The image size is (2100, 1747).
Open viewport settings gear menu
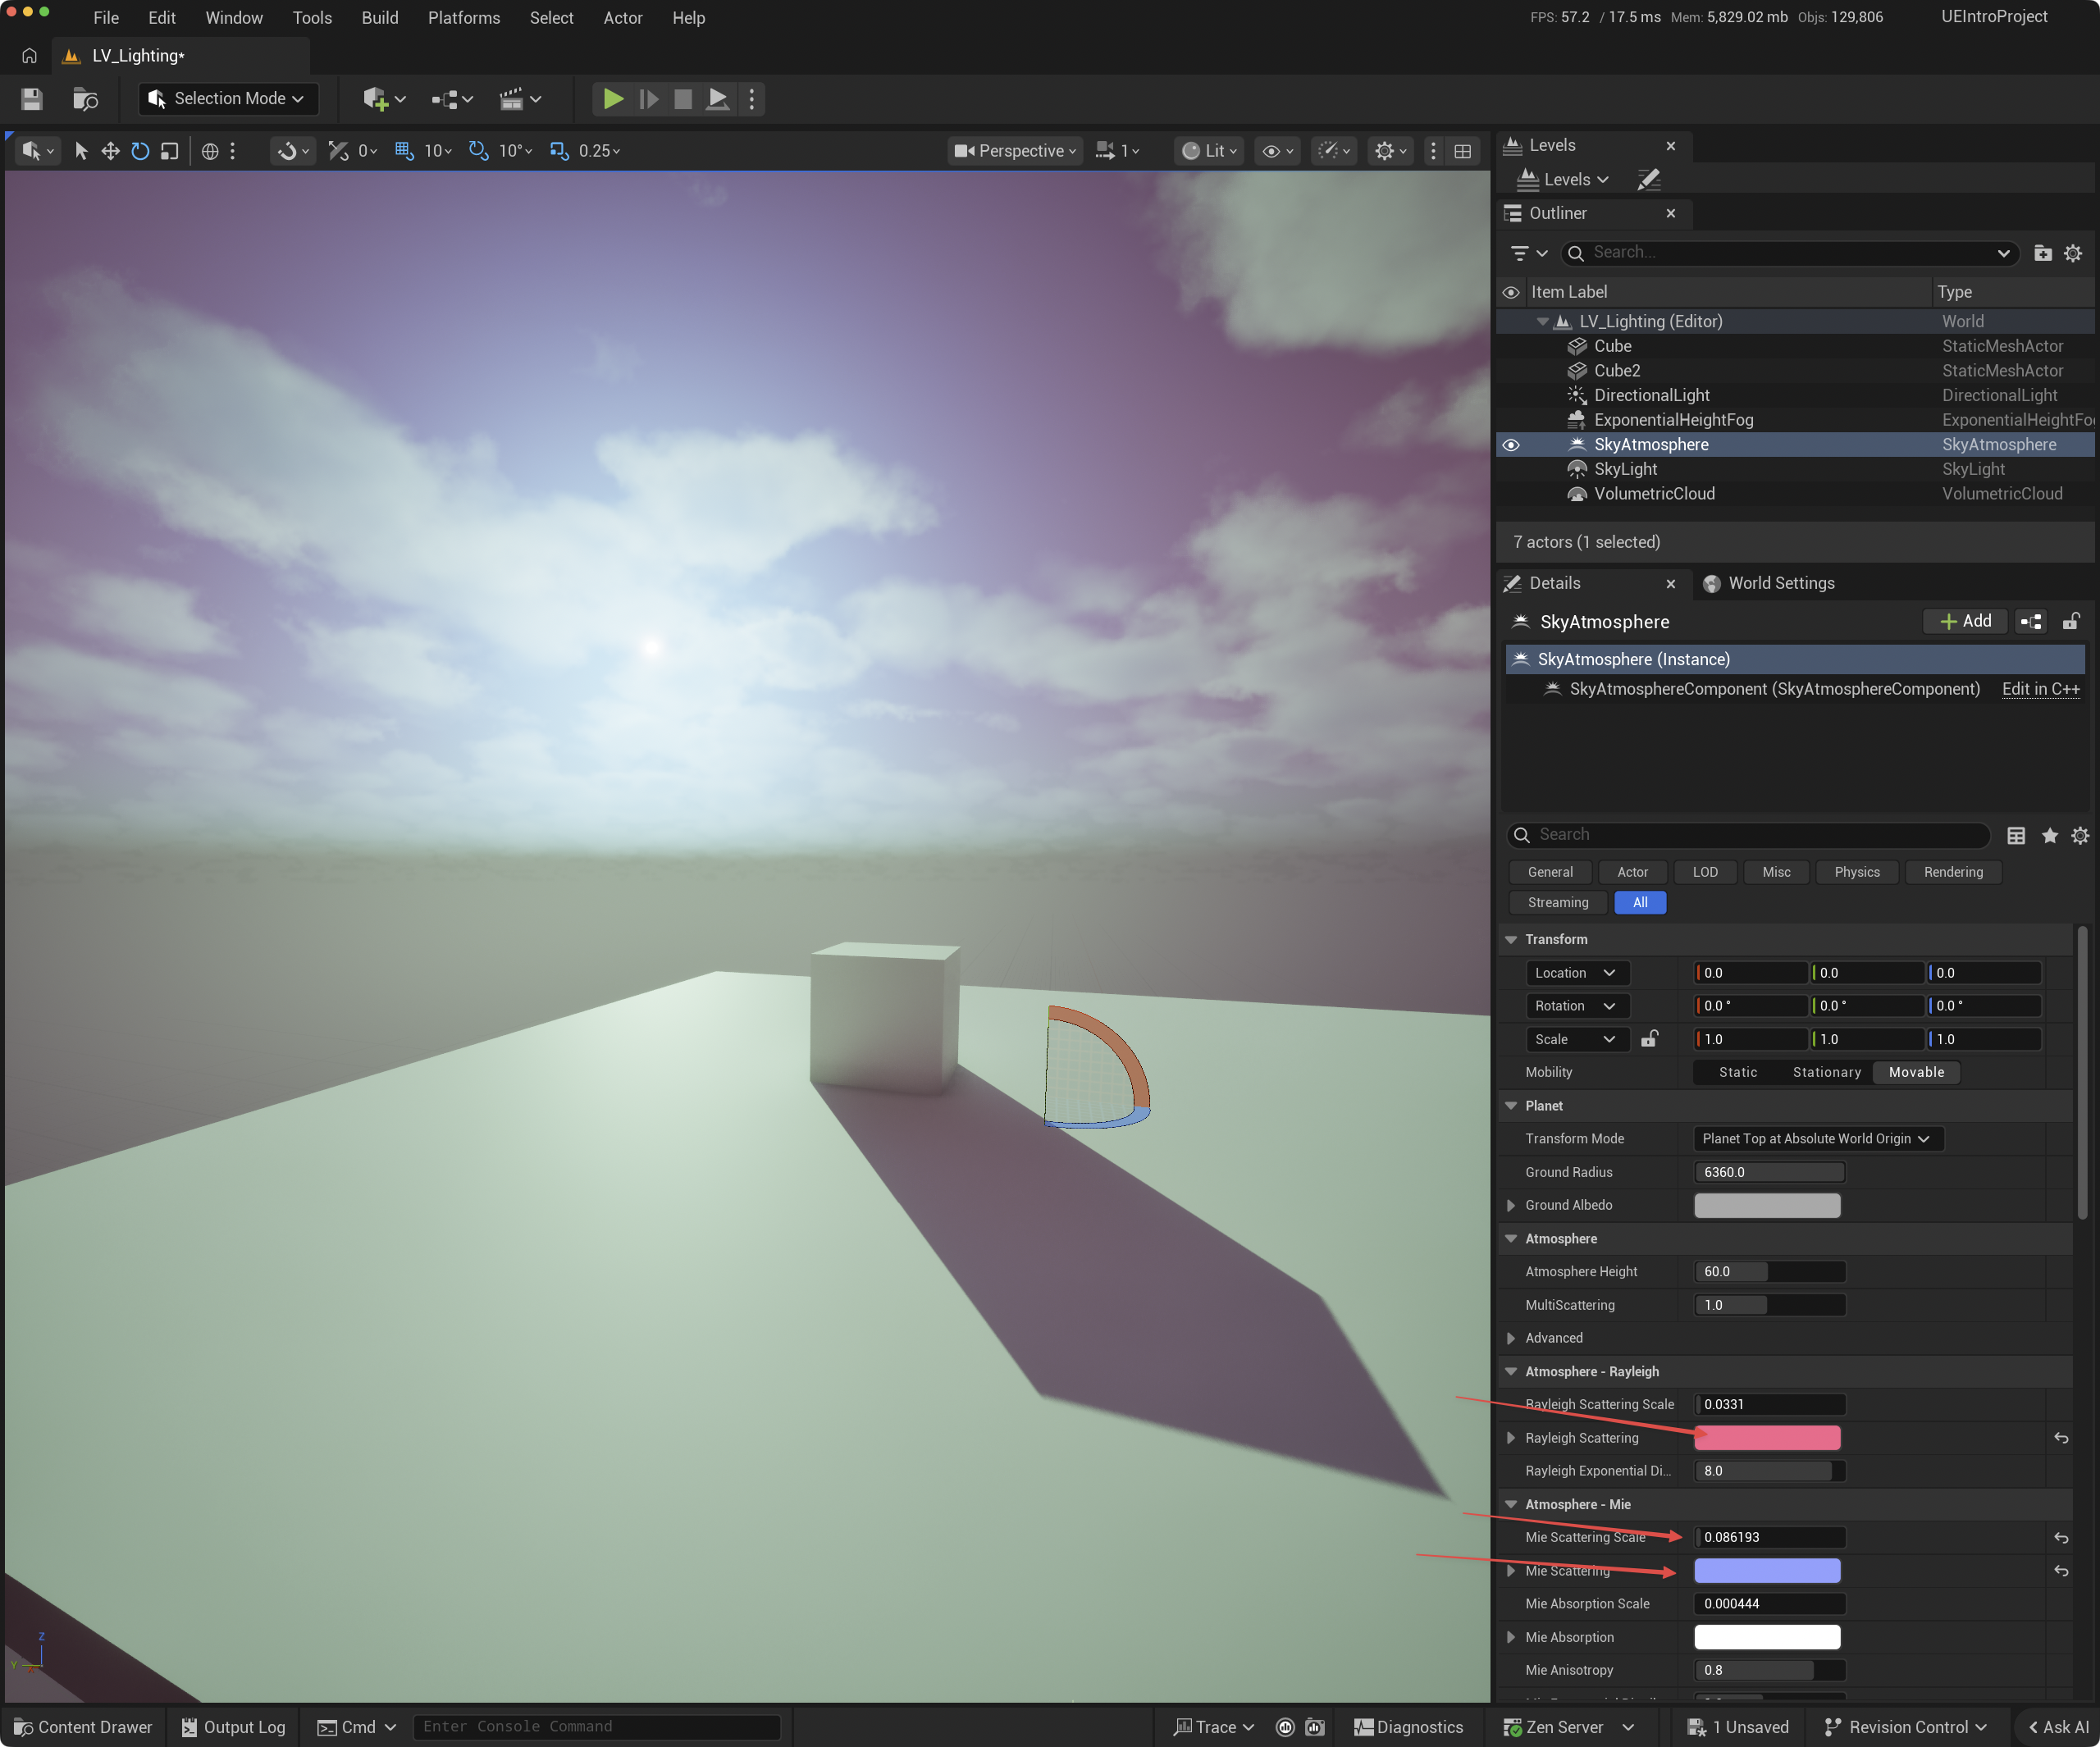point(1391,151)
